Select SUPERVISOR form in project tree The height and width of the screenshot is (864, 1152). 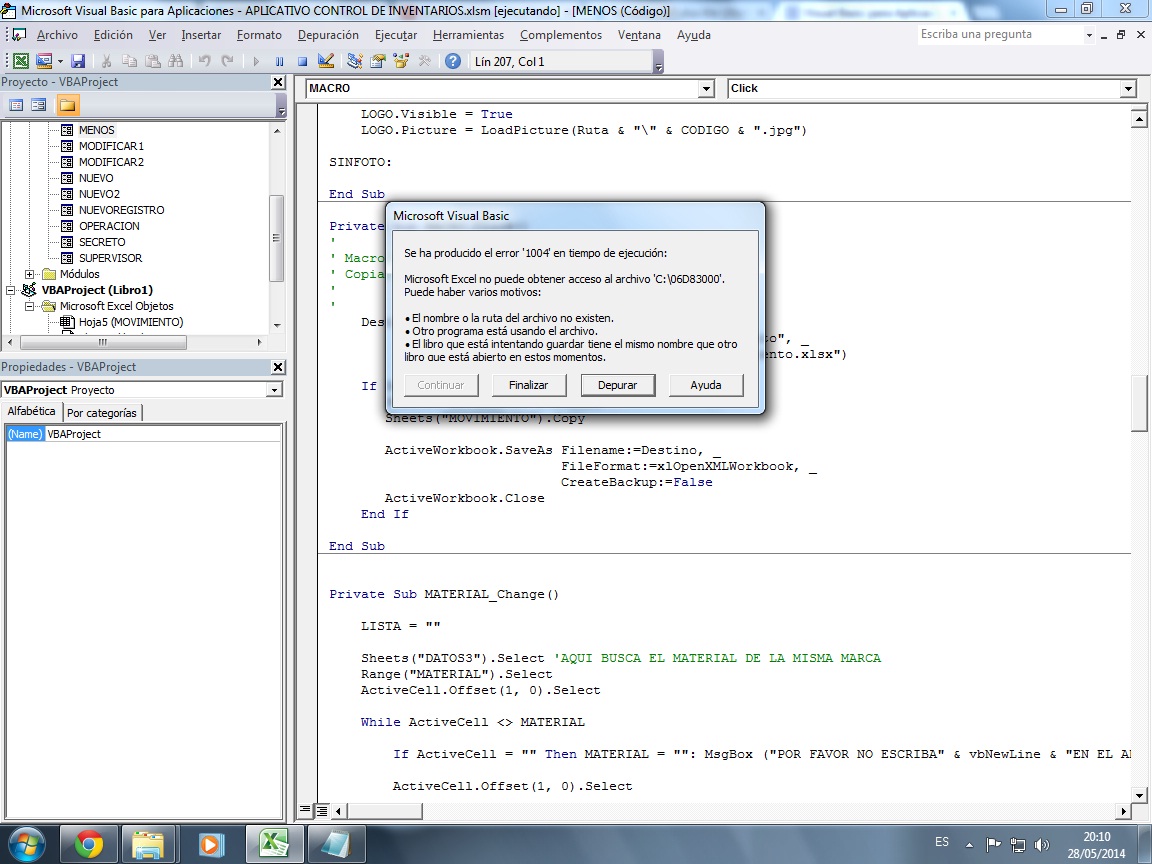tap(110, 258)
